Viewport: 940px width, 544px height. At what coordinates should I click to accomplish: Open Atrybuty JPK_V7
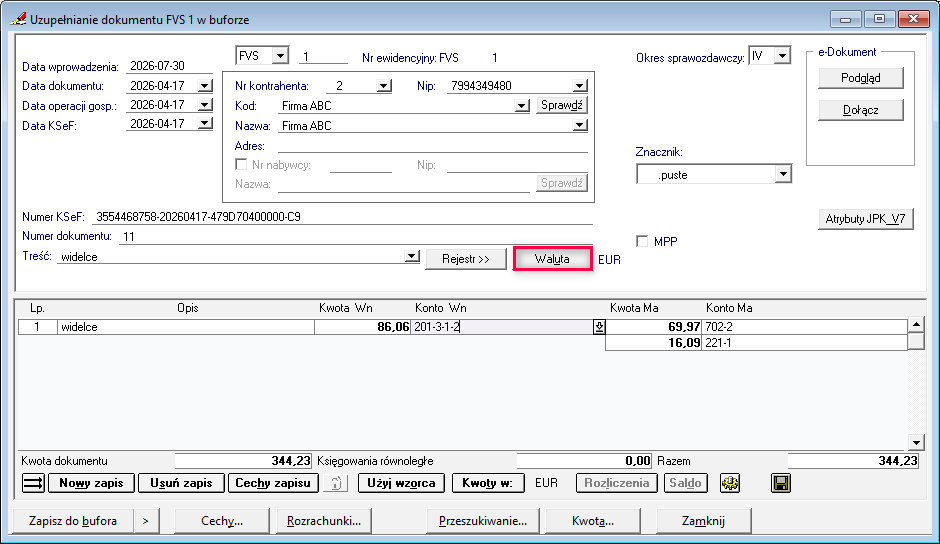[x=866, y=219]
